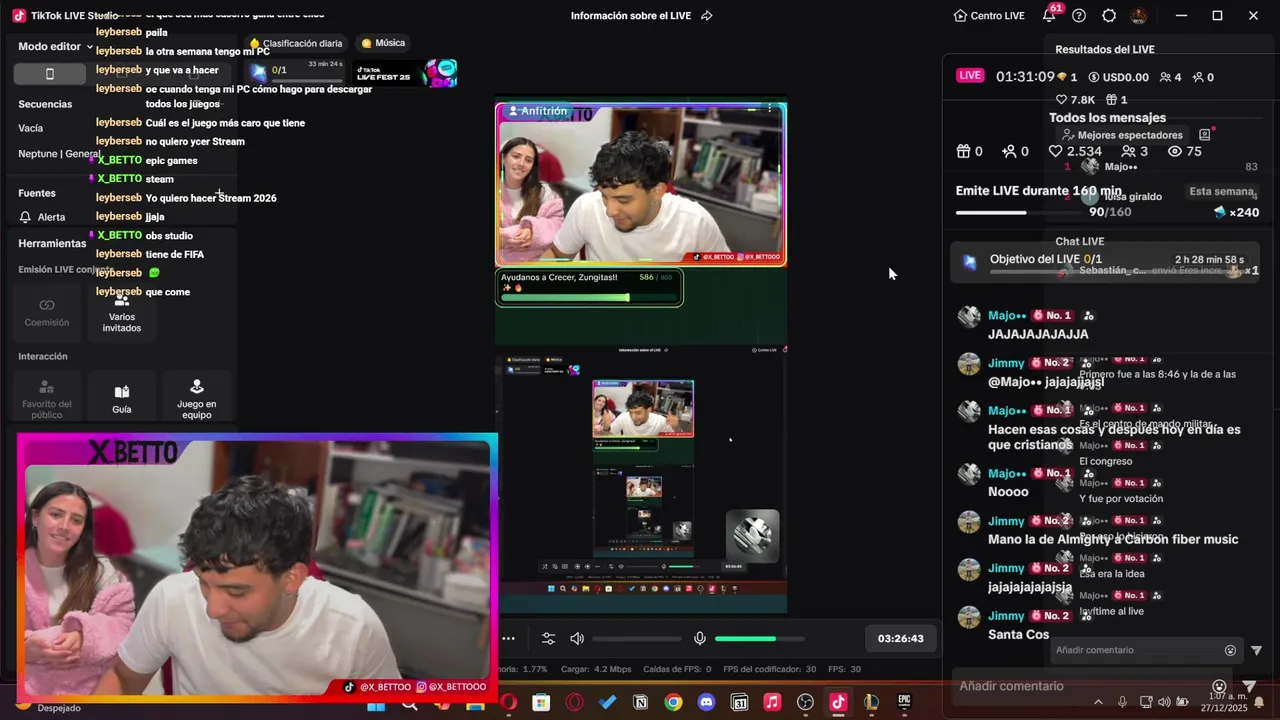Open the Coemisión tool
This screenshot has height=720, width=1280.
click(47, 312)
